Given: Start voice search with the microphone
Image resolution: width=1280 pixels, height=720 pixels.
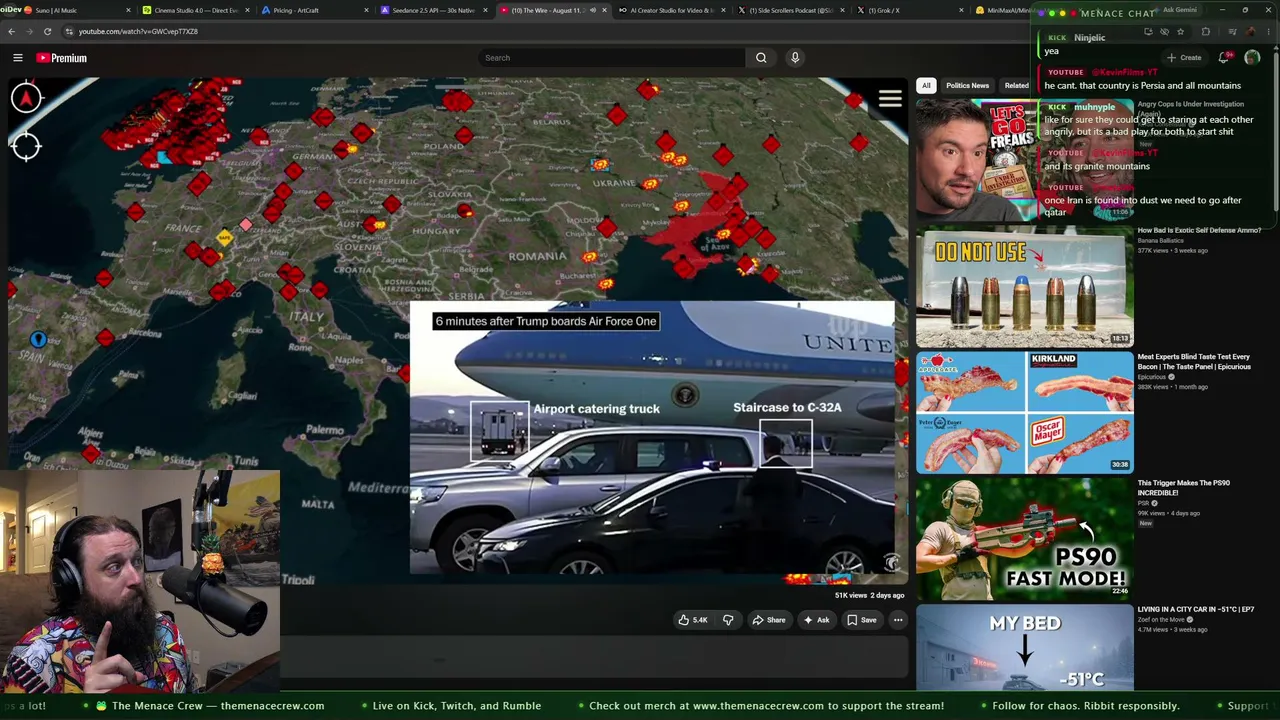Looking at the screenshot, I should click(795, 58).
